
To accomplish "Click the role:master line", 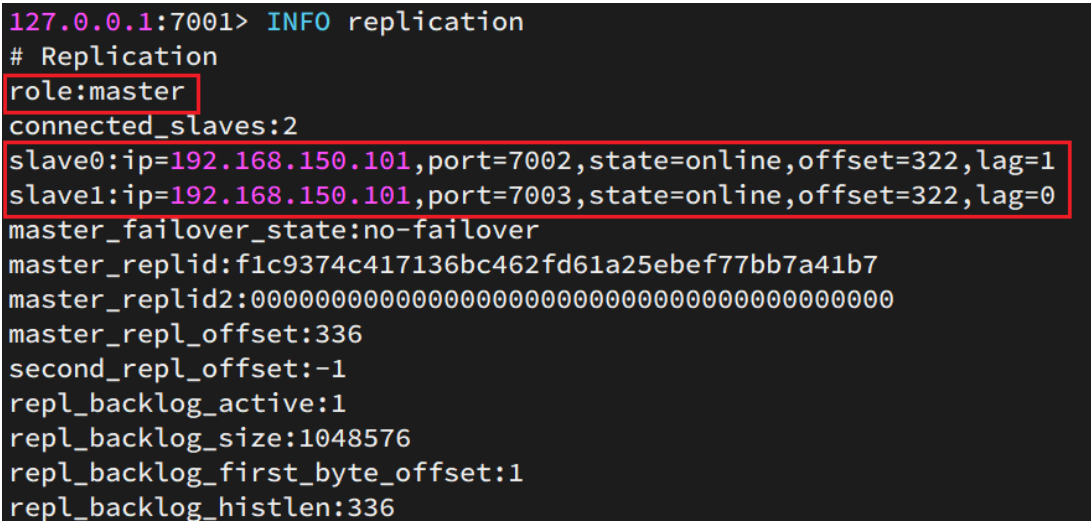I will [x=97, y=91].
